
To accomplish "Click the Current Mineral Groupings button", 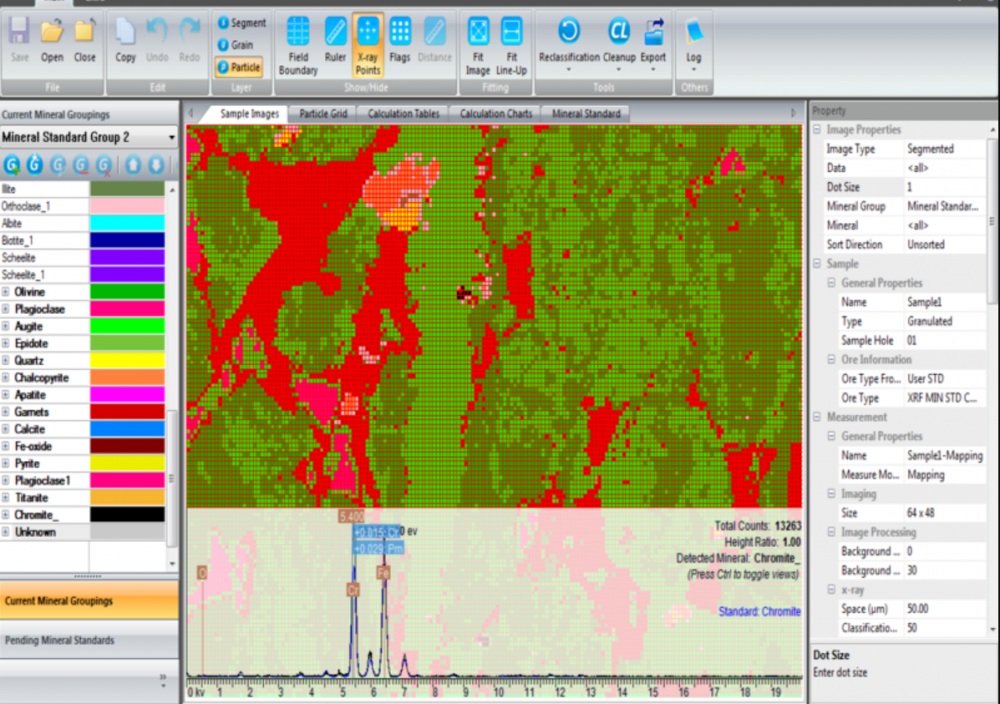I will tap(88, 601).
